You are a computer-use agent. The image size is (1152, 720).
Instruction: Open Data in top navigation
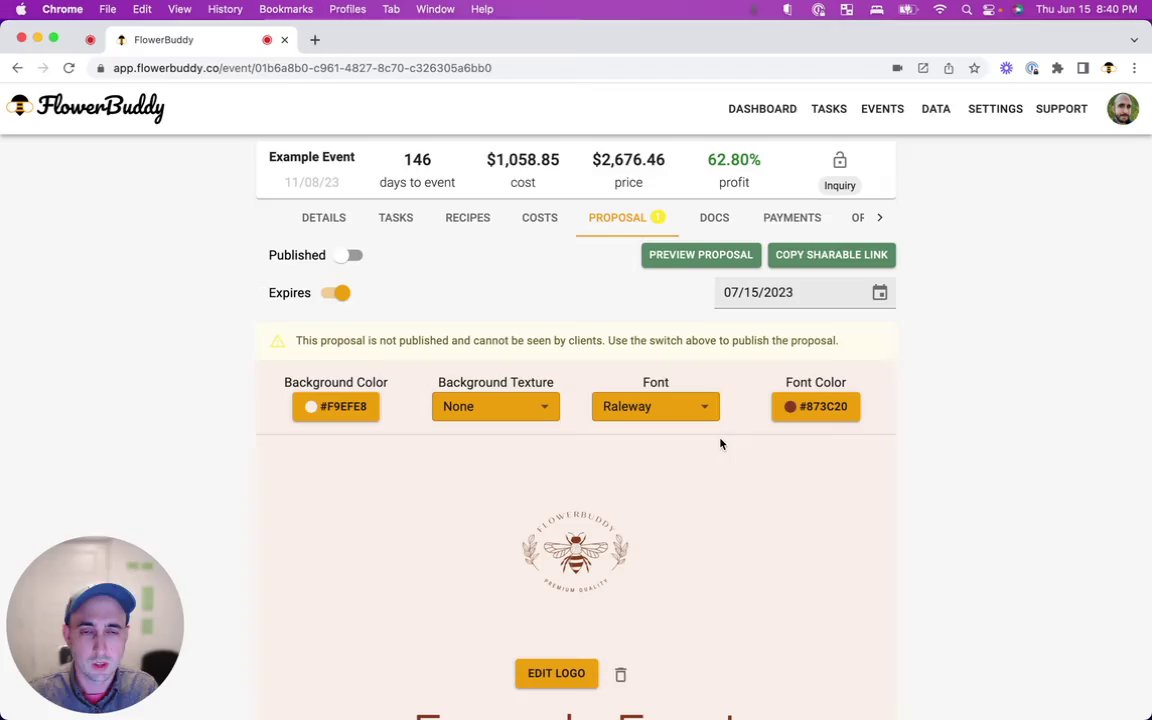pyautogui.click(x=936, y=109)
